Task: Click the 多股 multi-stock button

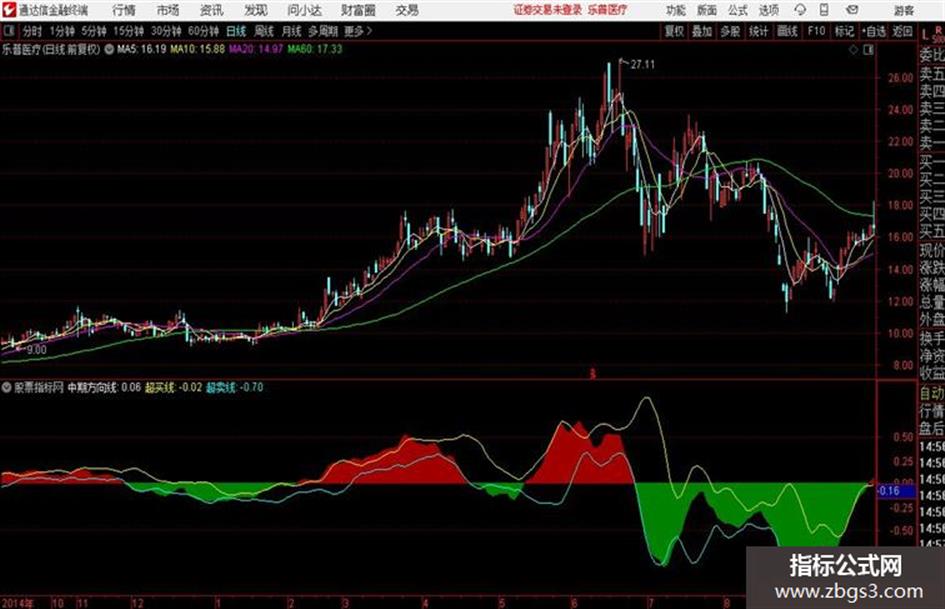Action: click(x=730, y=31)
